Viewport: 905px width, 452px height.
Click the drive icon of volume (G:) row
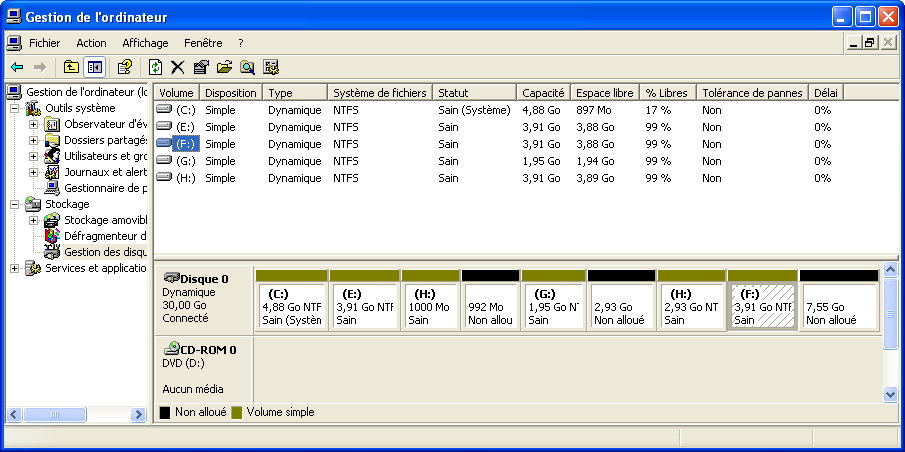164,160
